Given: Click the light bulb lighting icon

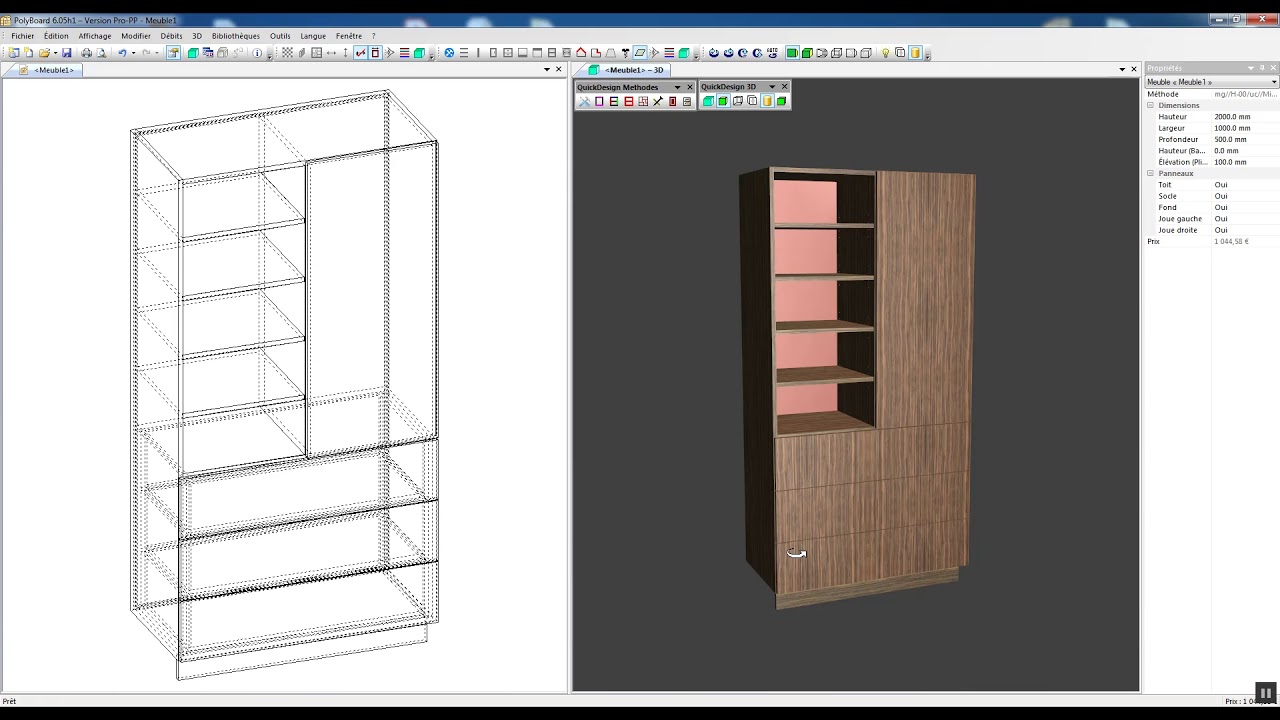Looking at the screenshot, I should [886, 53].
